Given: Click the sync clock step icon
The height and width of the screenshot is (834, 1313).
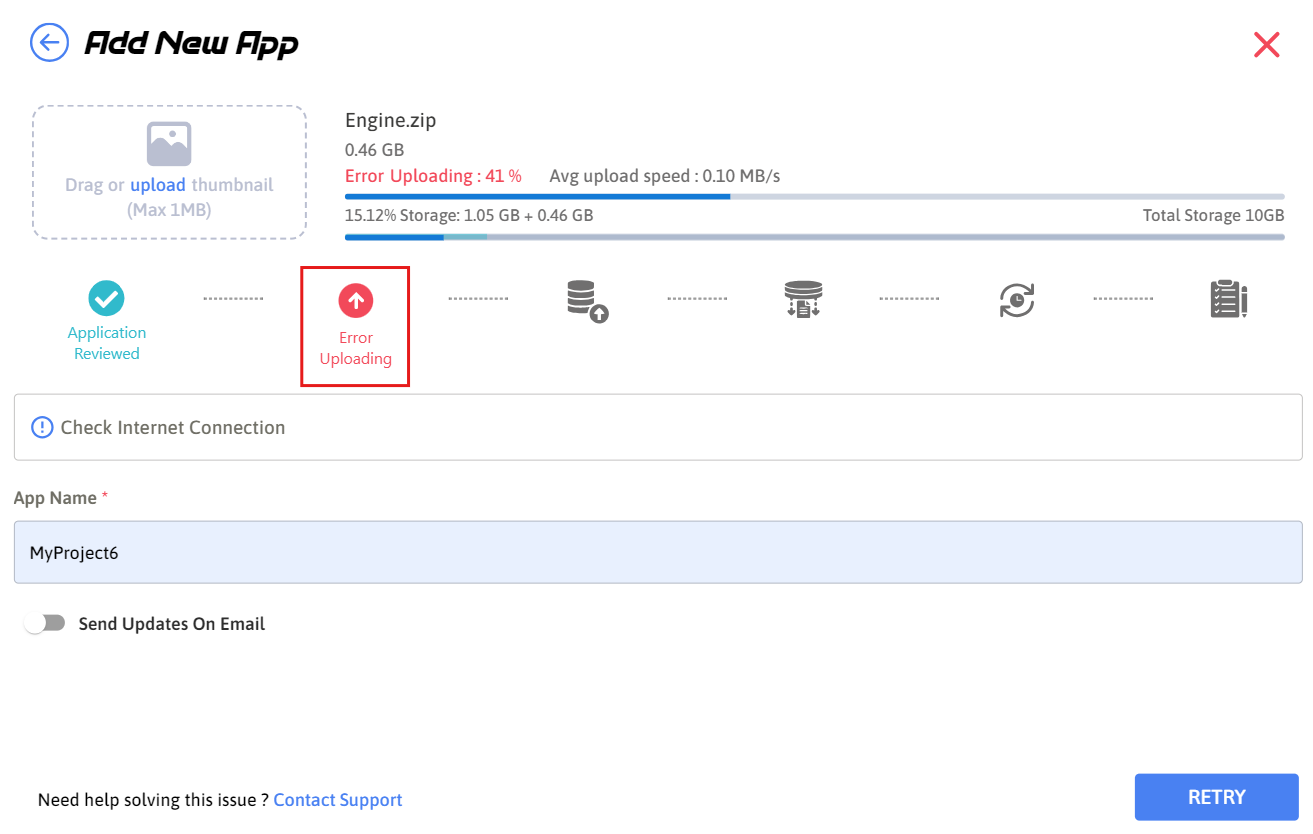Looking at the screenshot, I should tap(1016, 300).
